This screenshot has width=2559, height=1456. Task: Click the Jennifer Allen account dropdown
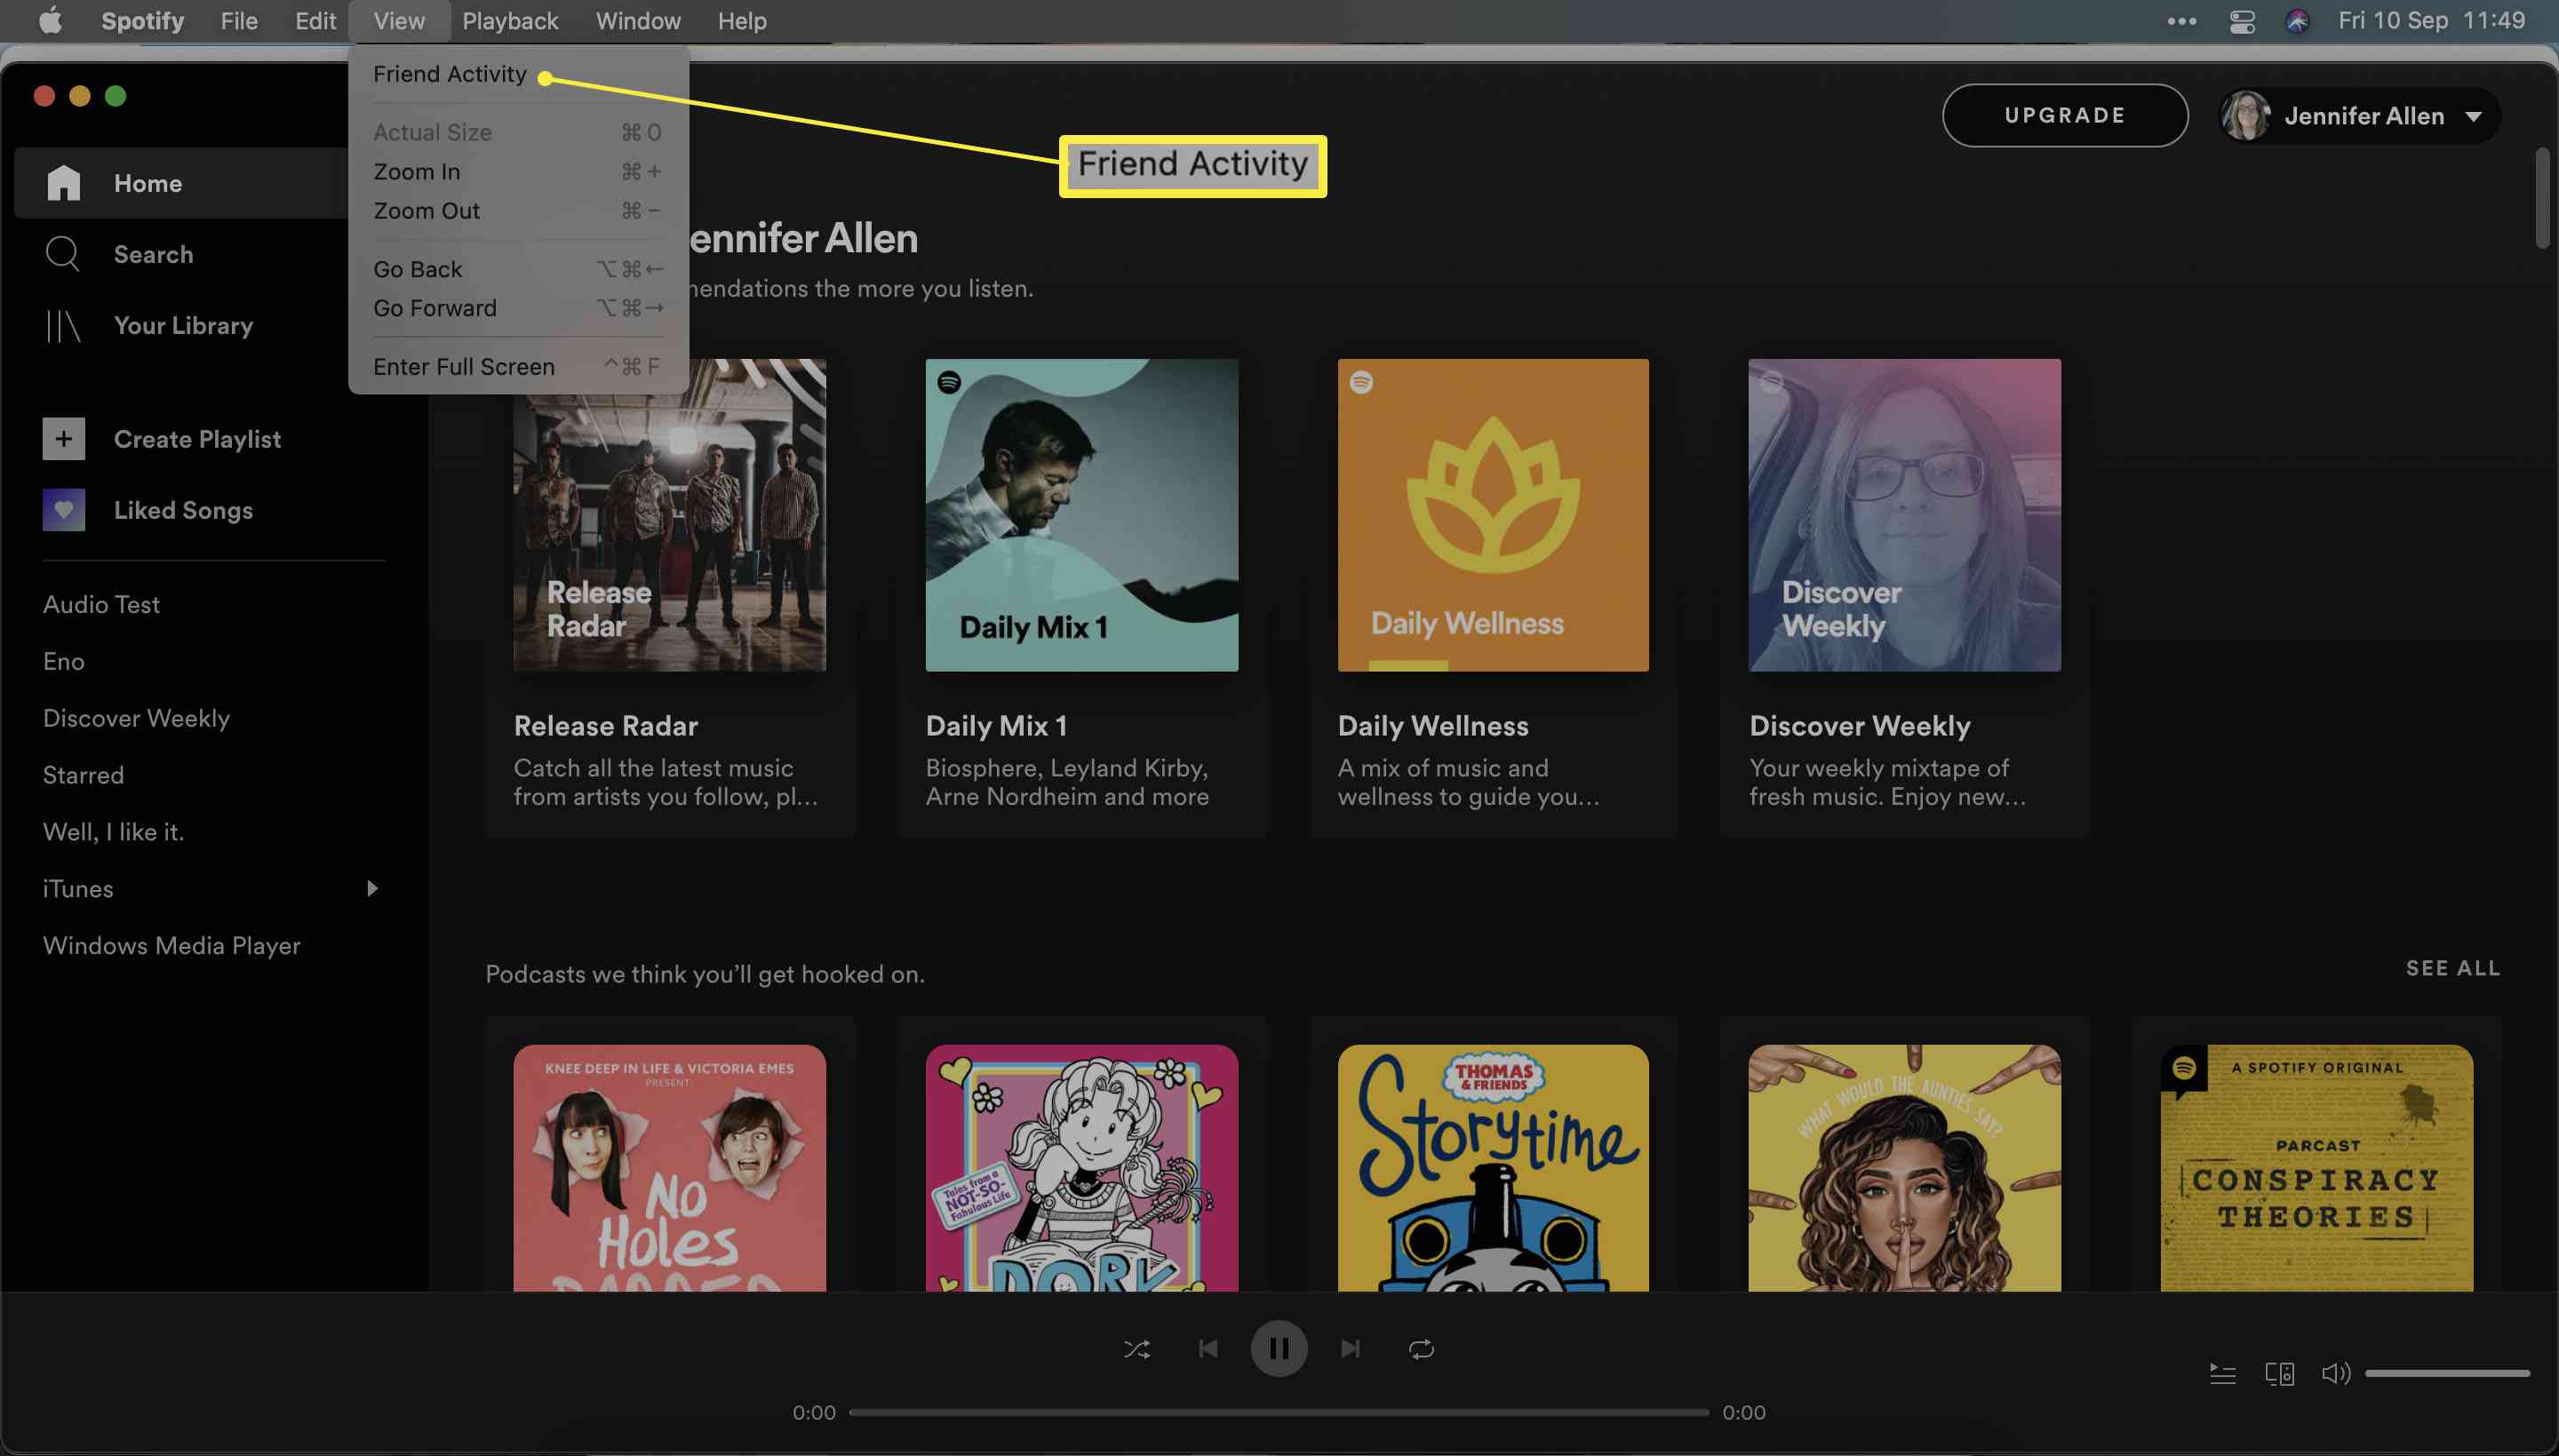click(2365, 115)
